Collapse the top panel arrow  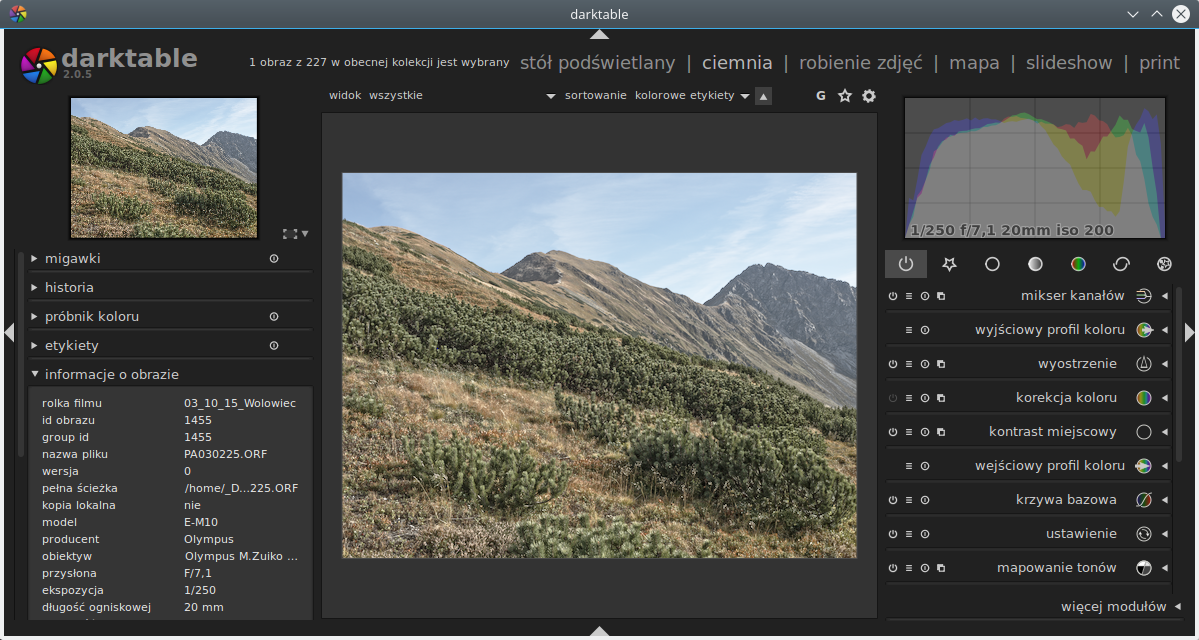tap(600, 34)
